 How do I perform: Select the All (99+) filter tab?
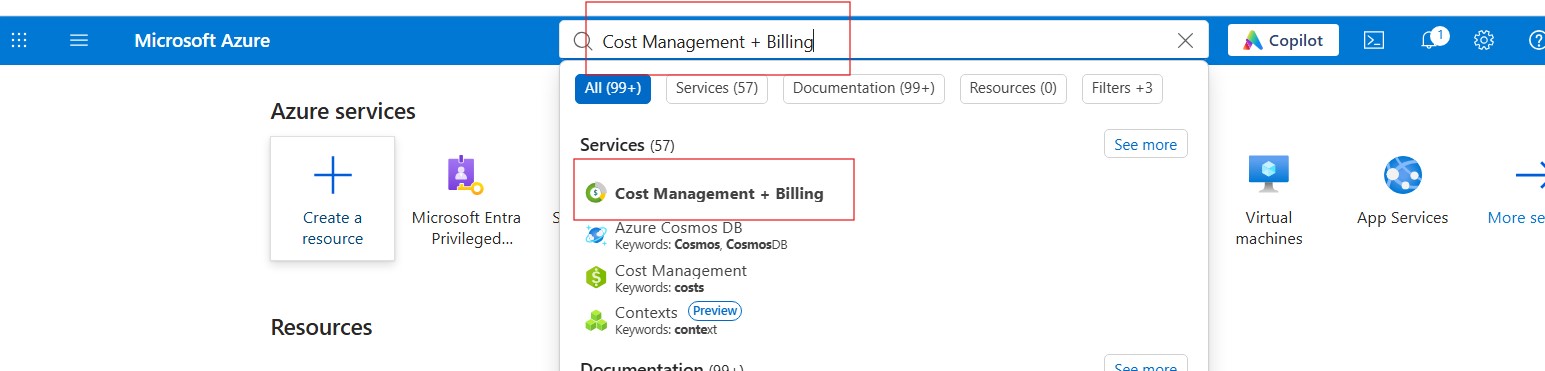[613, 88]
